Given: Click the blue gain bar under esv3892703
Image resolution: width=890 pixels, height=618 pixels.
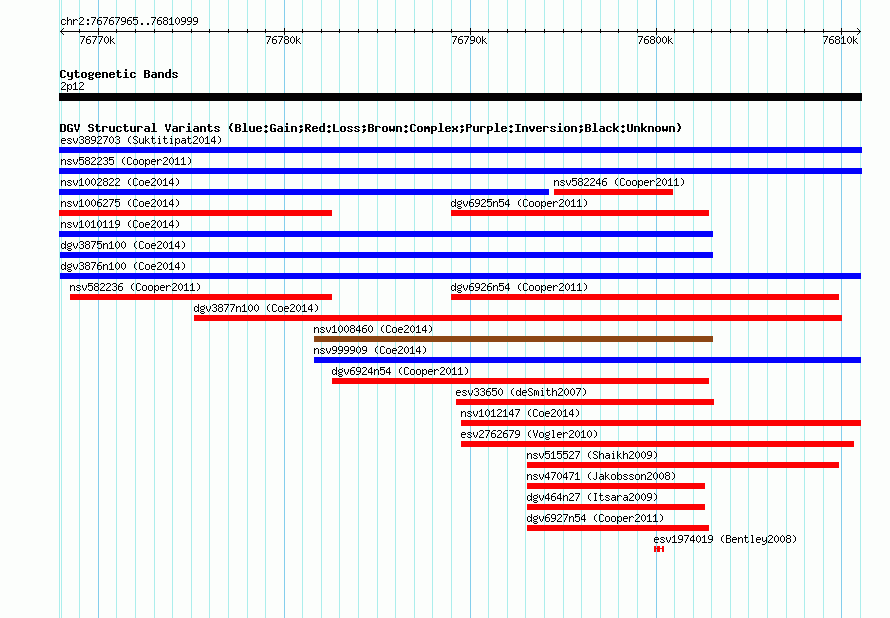Looking at the screenshot, I should (460, 150).
